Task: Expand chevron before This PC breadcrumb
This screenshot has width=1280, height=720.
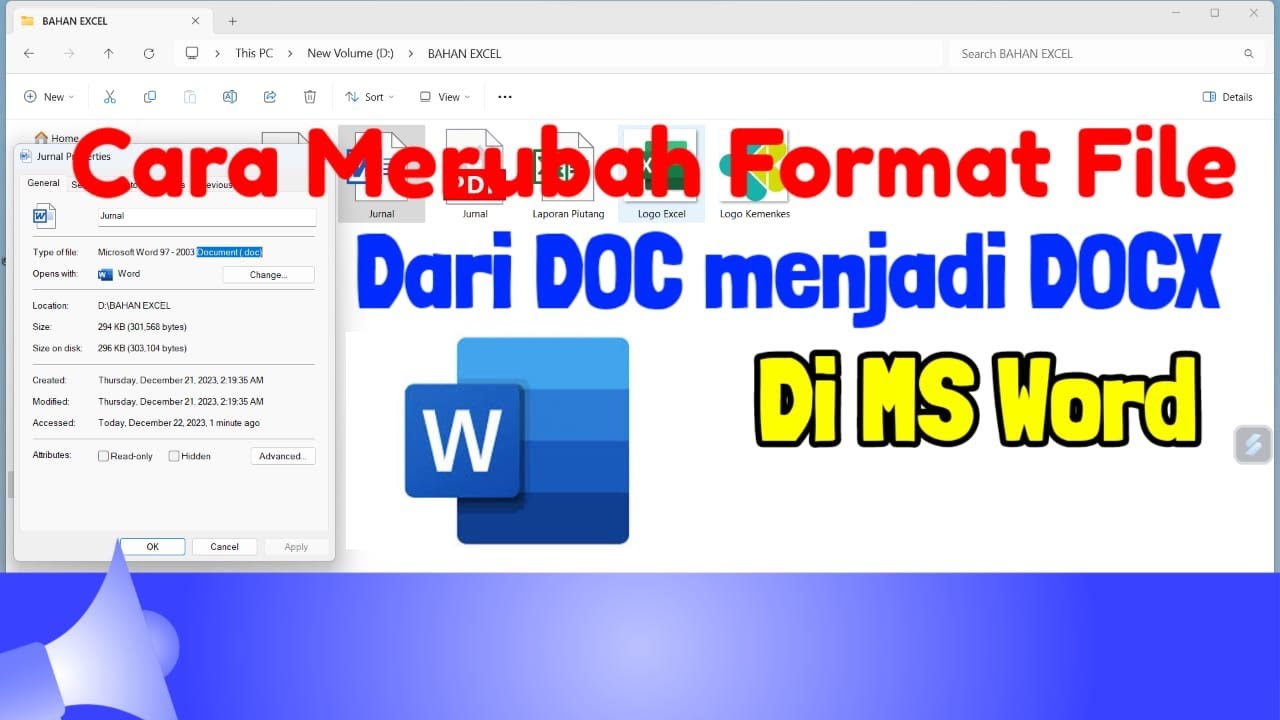Action: (217, 53)
